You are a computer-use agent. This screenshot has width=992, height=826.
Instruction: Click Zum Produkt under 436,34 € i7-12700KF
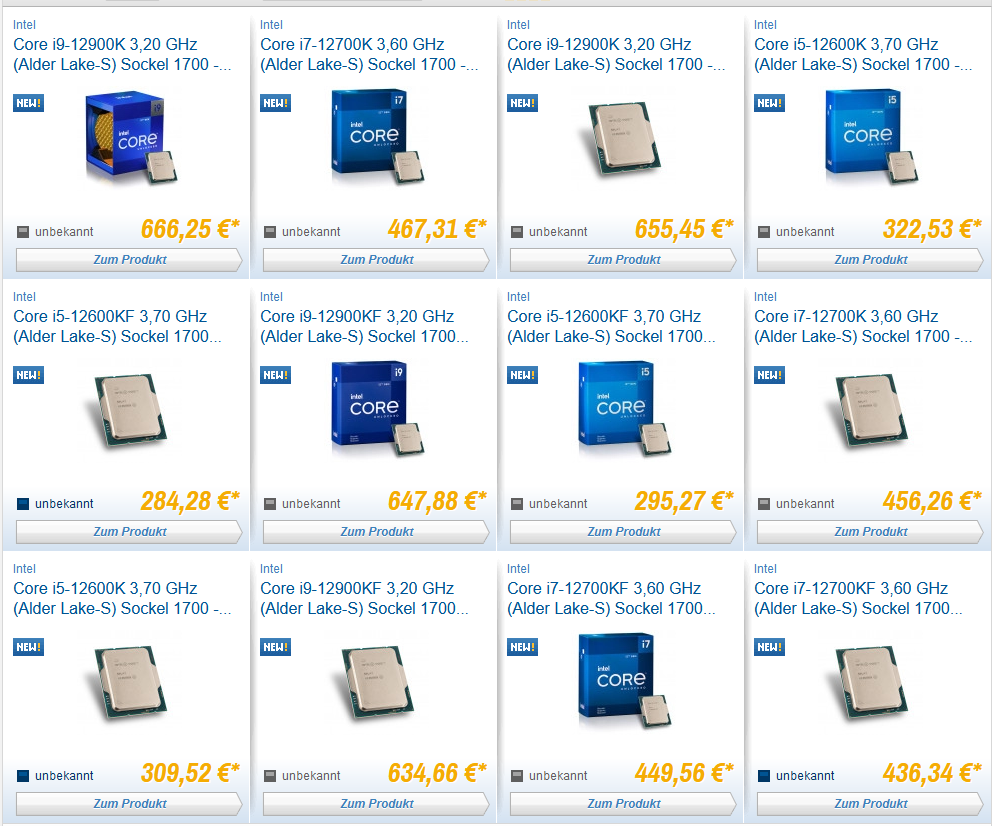point(870,804)
